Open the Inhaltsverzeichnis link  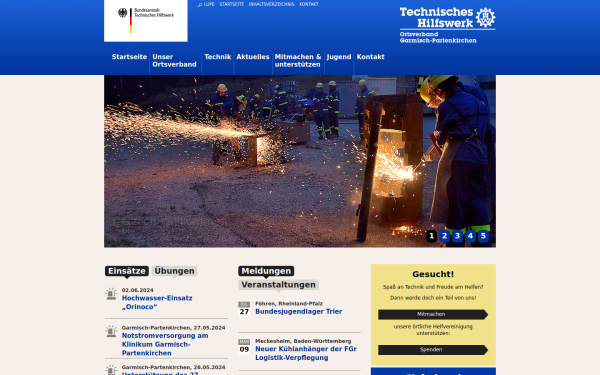[271, 4]
